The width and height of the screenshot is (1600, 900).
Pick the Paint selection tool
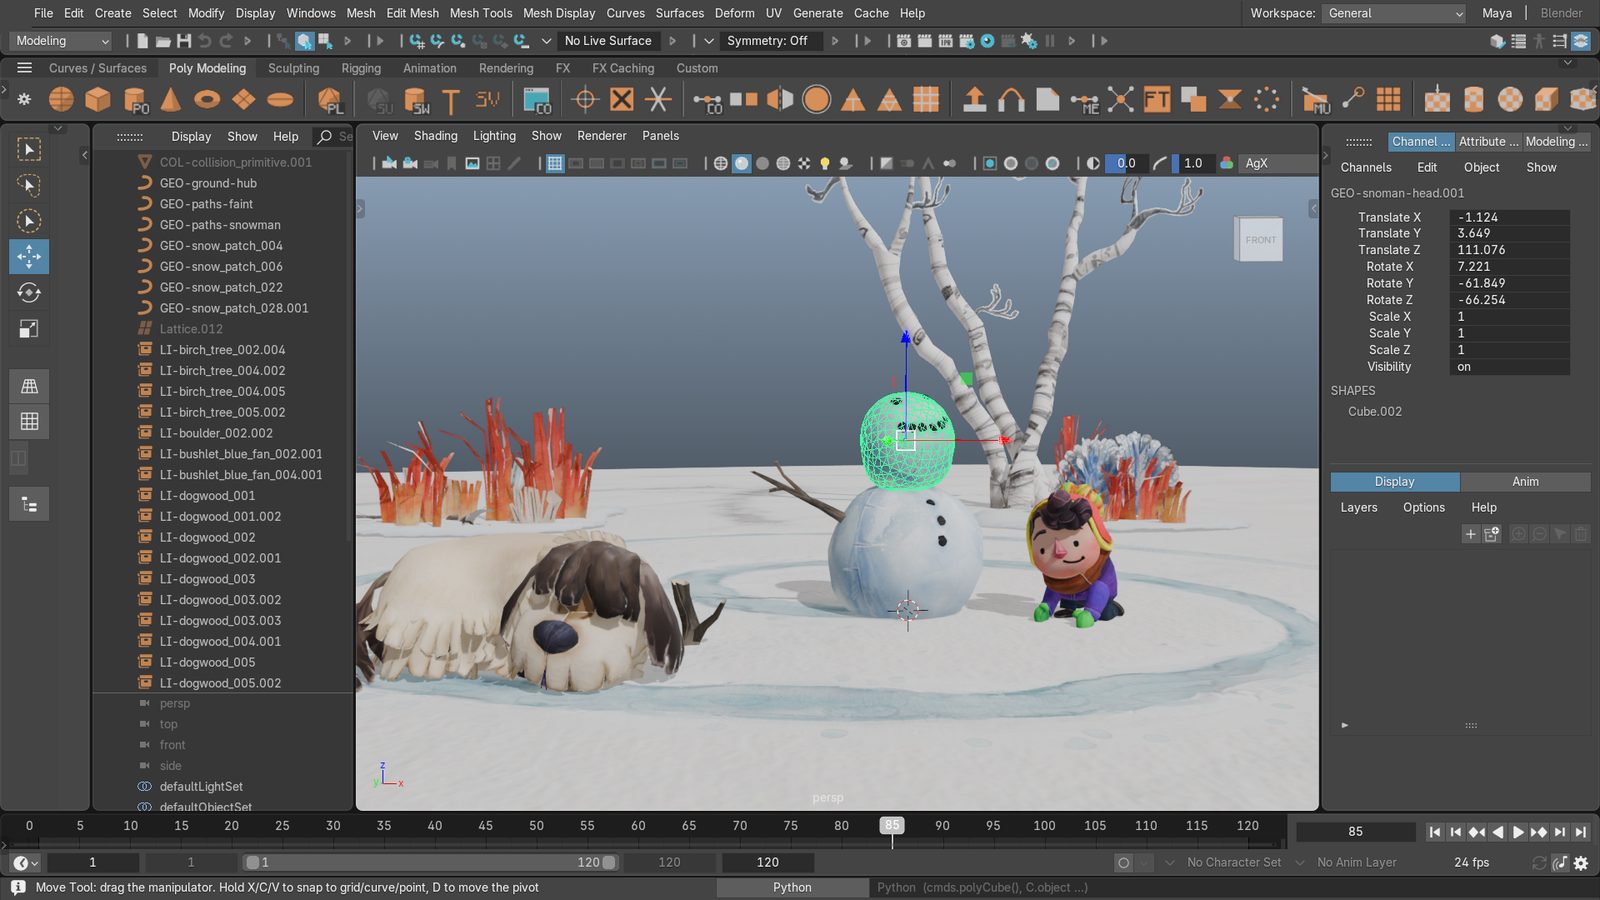[29, 221]
